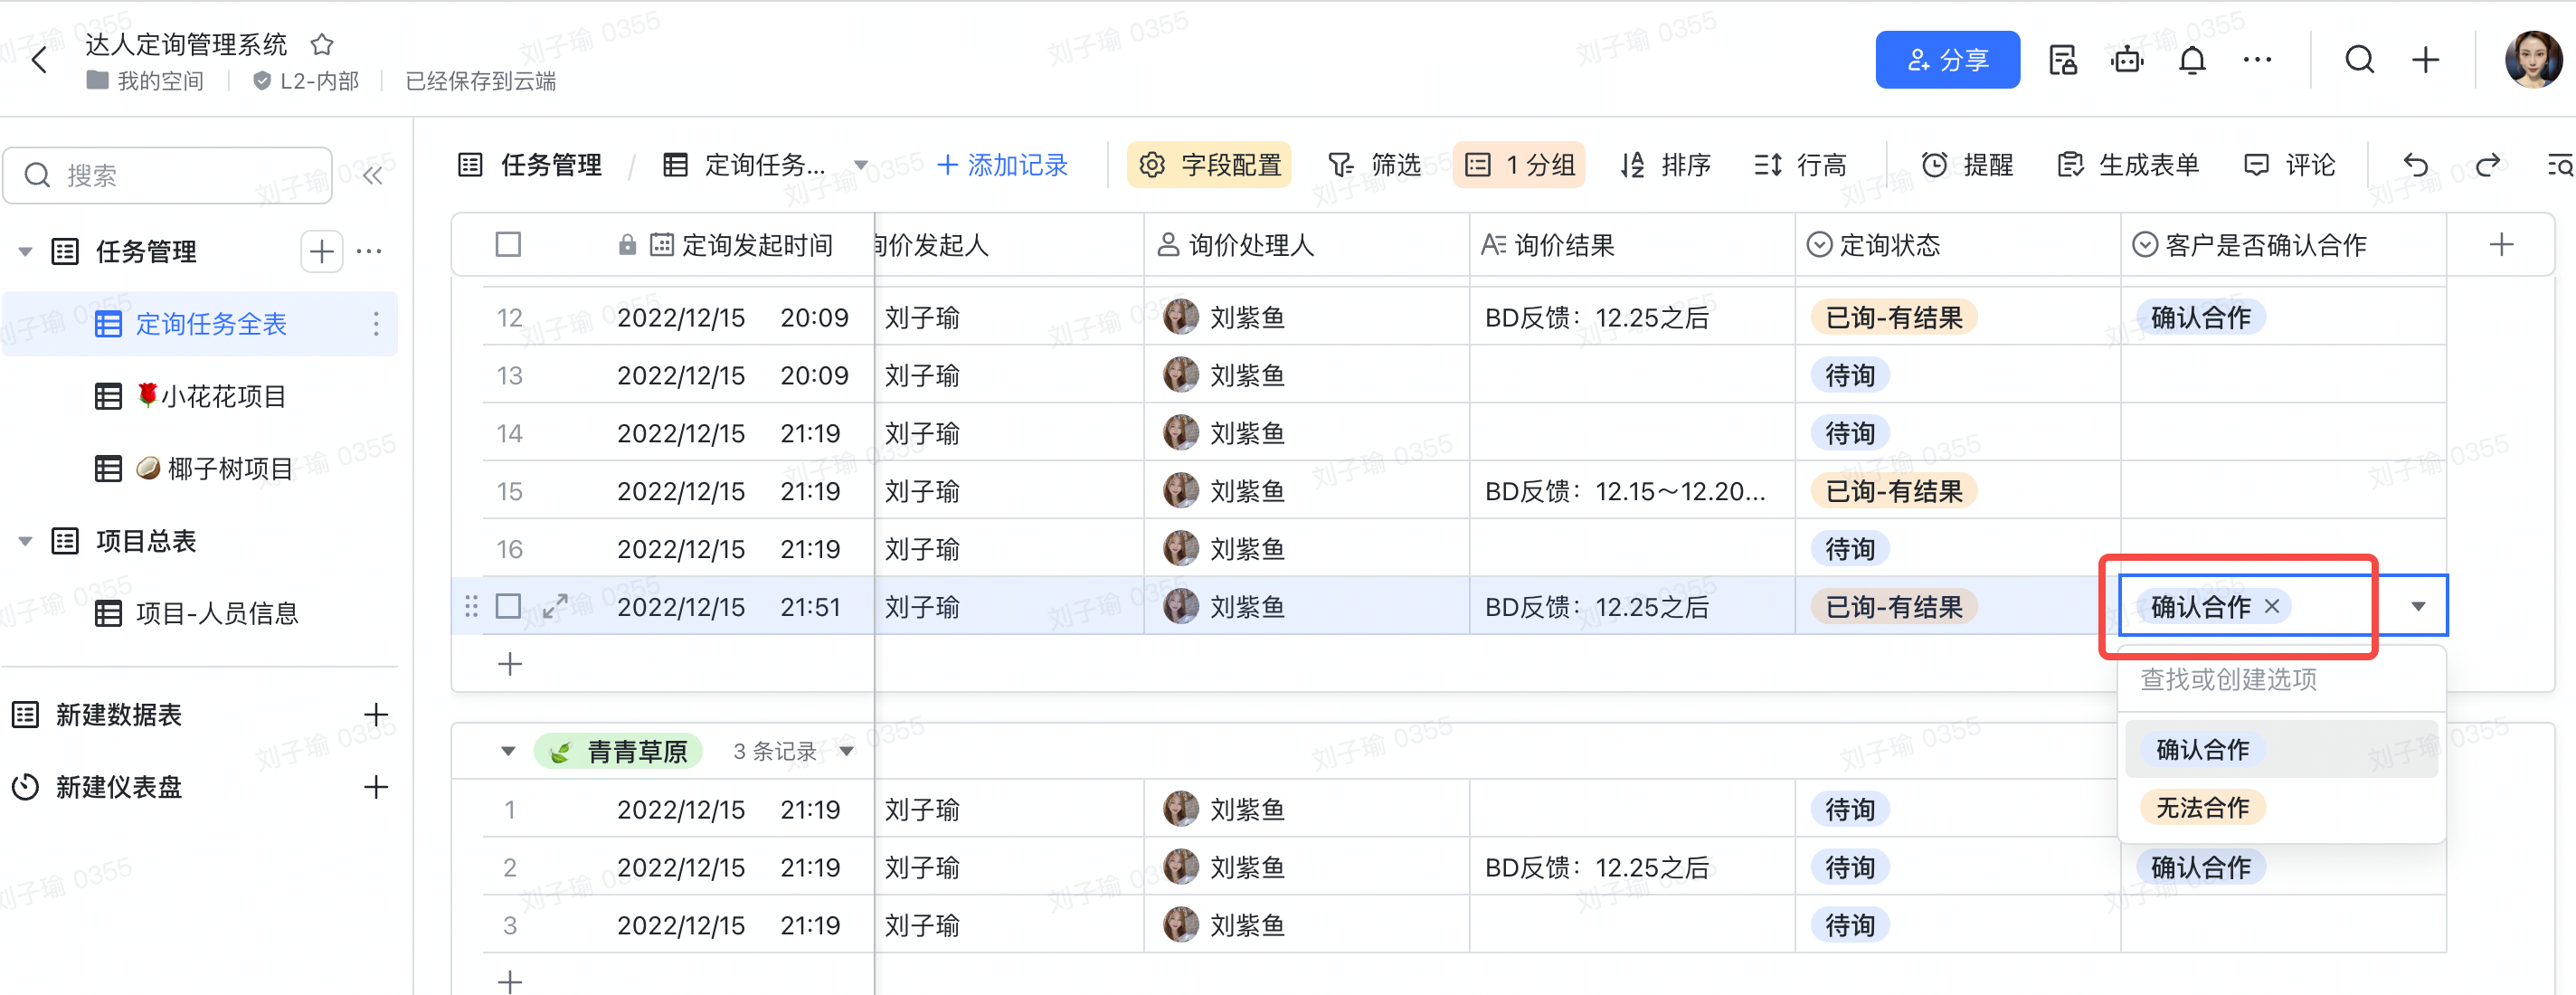Collapse the 青青草原 group
This screenshot has height=995, width=2576.
(508, 751)
